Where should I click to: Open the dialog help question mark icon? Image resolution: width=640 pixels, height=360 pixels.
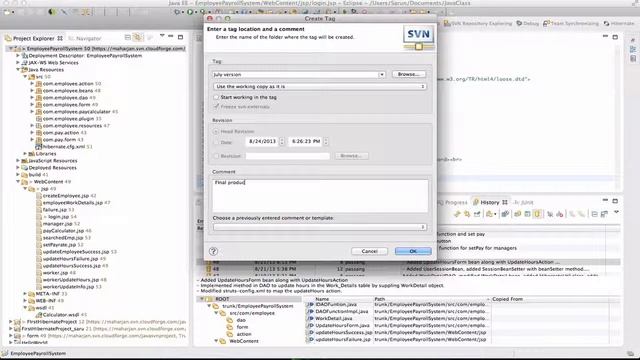[213, 251]
